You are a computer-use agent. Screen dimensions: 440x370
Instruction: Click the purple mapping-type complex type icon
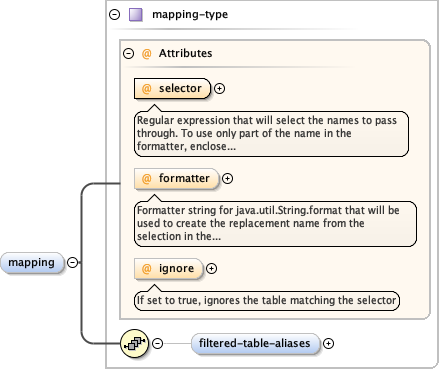tap(136, 15)
